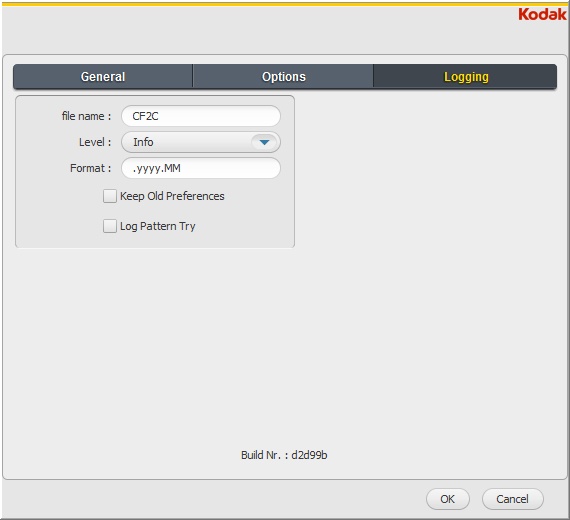Viewport: 570px width, 520px height.
Task: Click the Build Nr. d2d99b text
Action: [284, 455]
